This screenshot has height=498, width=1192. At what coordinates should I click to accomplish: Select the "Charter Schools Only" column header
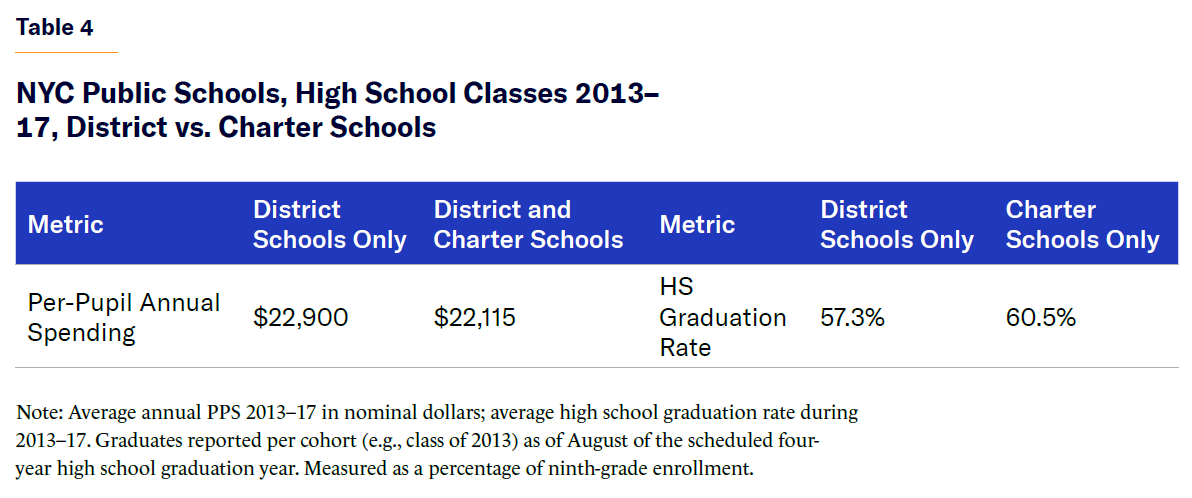point(1082,224)
